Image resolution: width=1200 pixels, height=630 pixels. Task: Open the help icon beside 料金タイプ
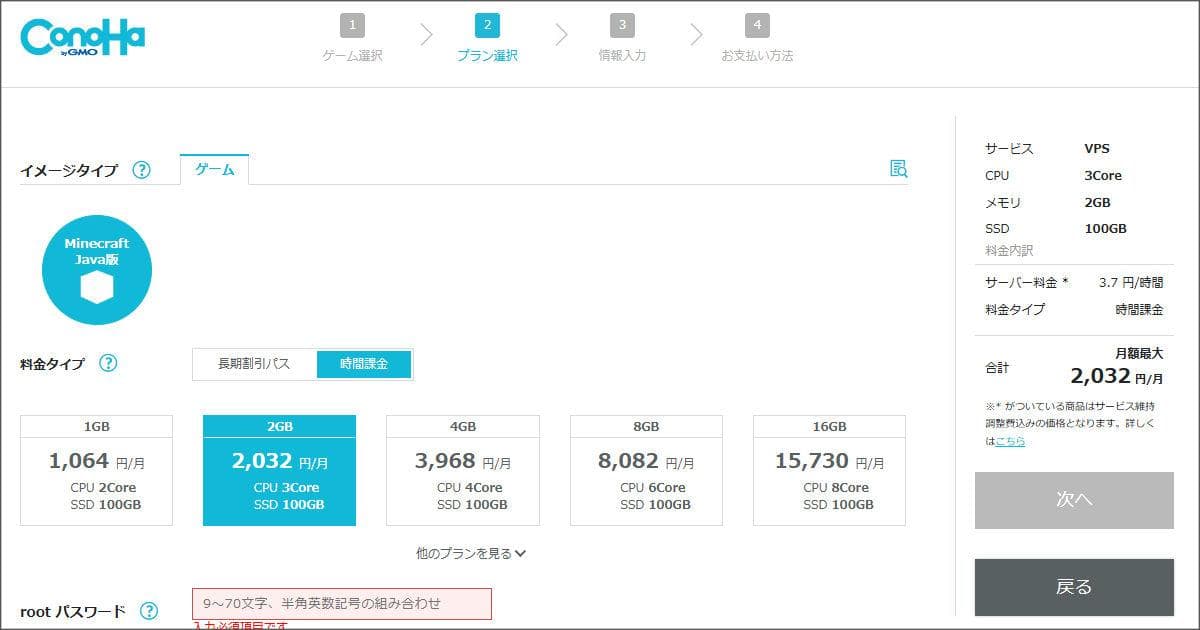tap(108, 363)
